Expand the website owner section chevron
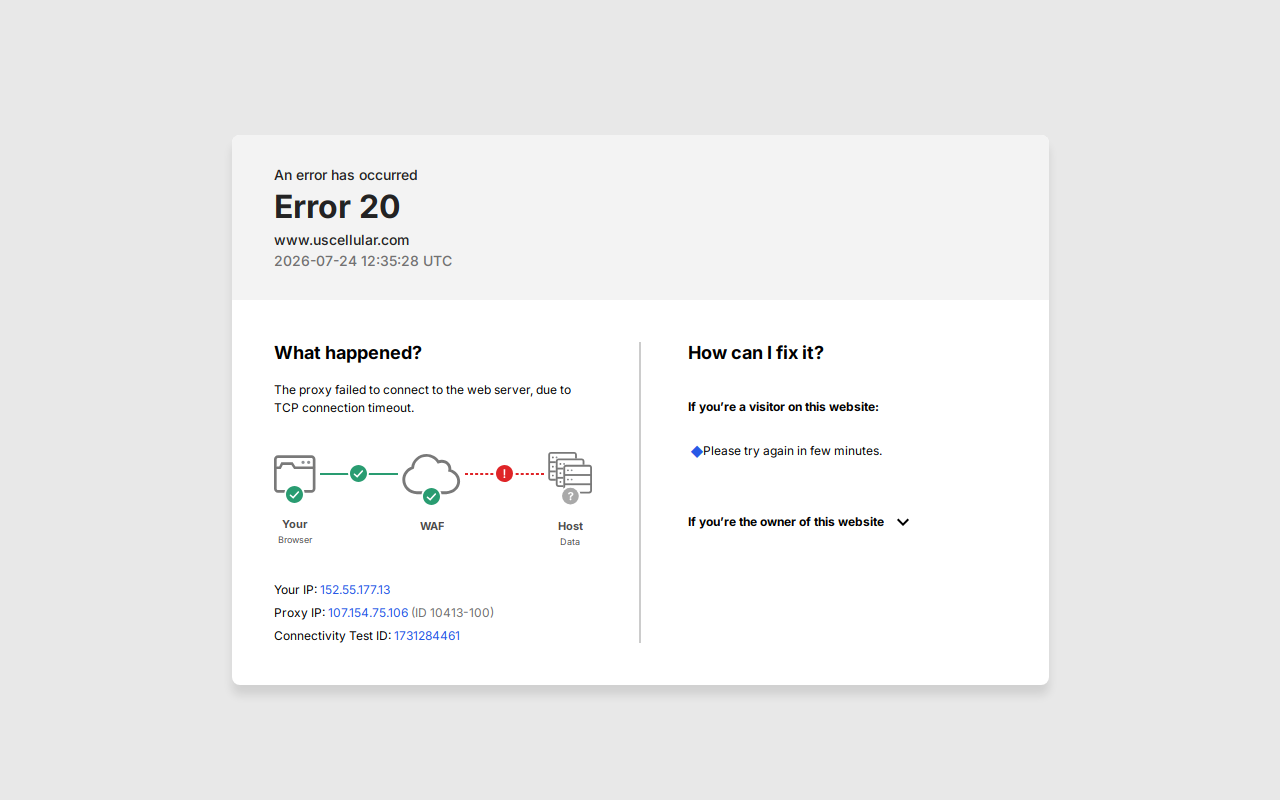1280x800 pixels. tap(903, 522)
